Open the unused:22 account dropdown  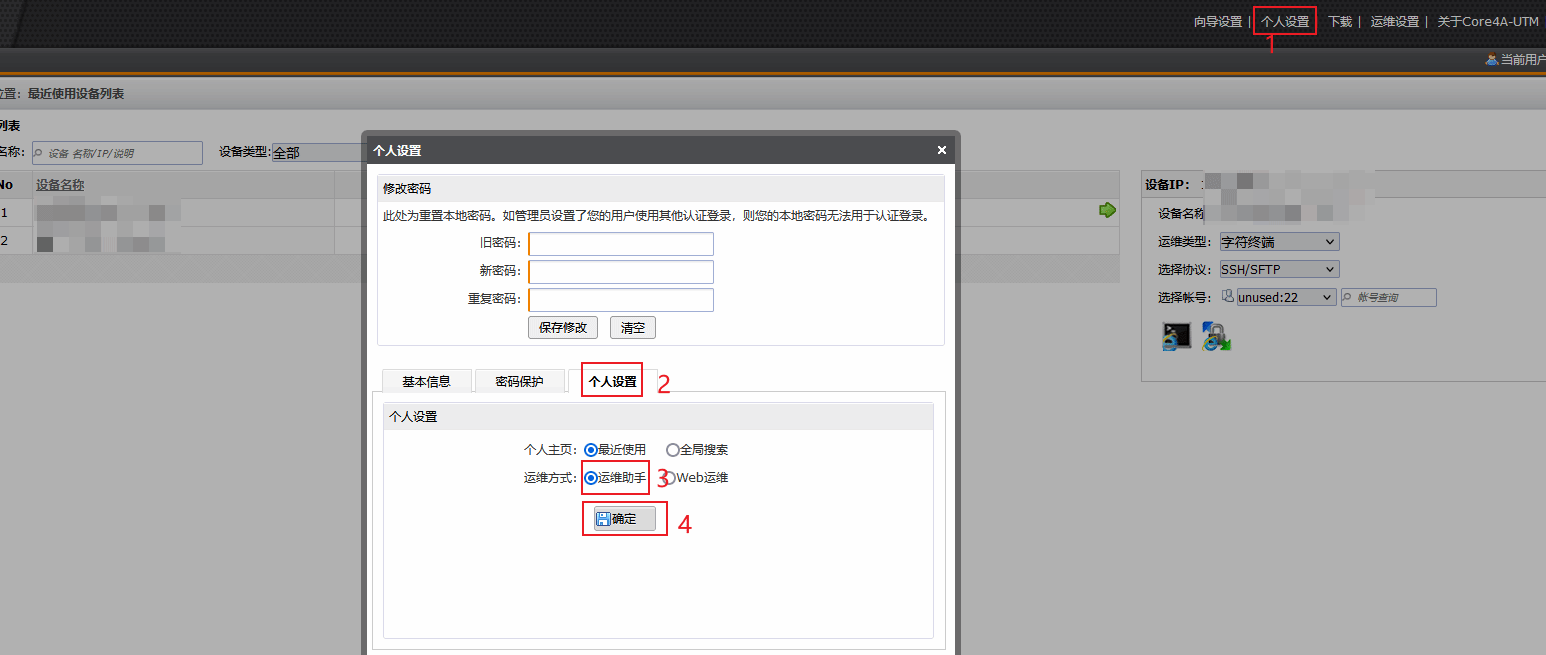(x=1285, y=297)
